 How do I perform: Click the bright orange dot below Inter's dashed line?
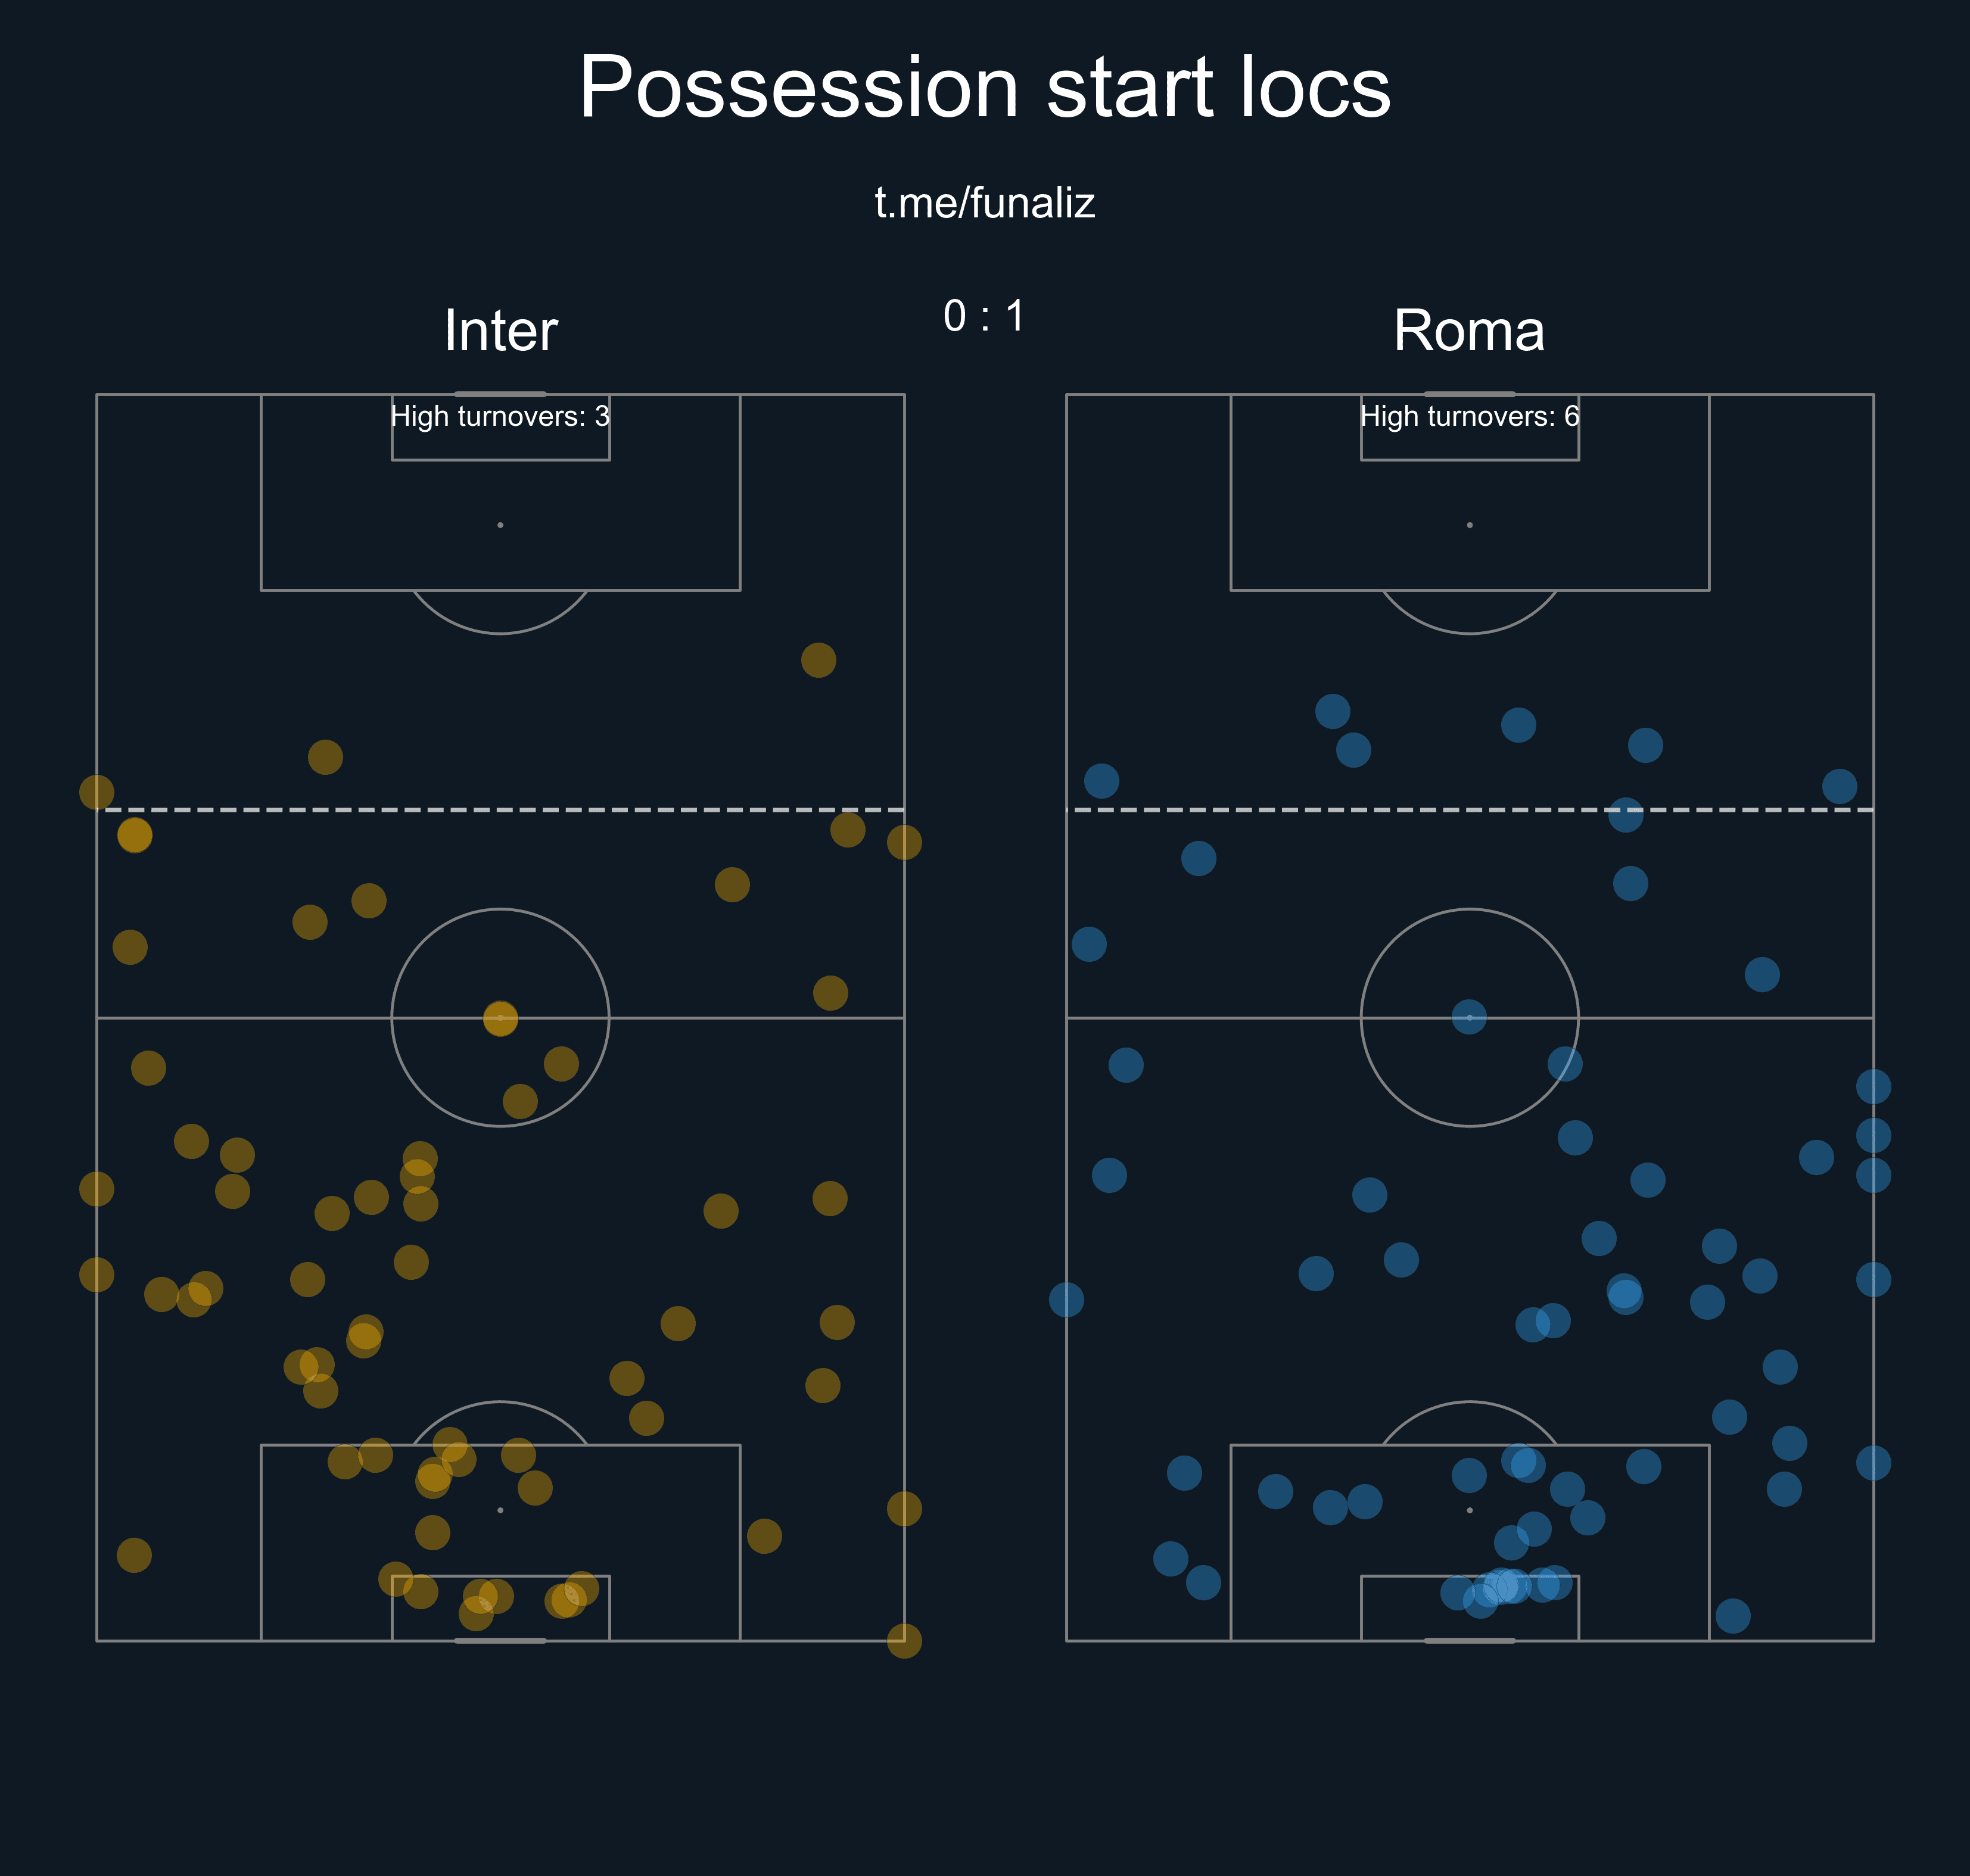click(x=135, y=835)
